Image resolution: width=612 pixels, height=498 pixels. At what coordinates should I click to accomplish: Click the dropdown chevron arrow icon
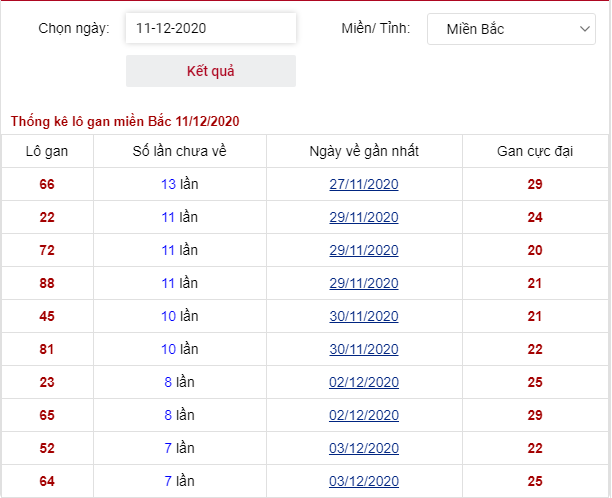click(x=584, y=29)
